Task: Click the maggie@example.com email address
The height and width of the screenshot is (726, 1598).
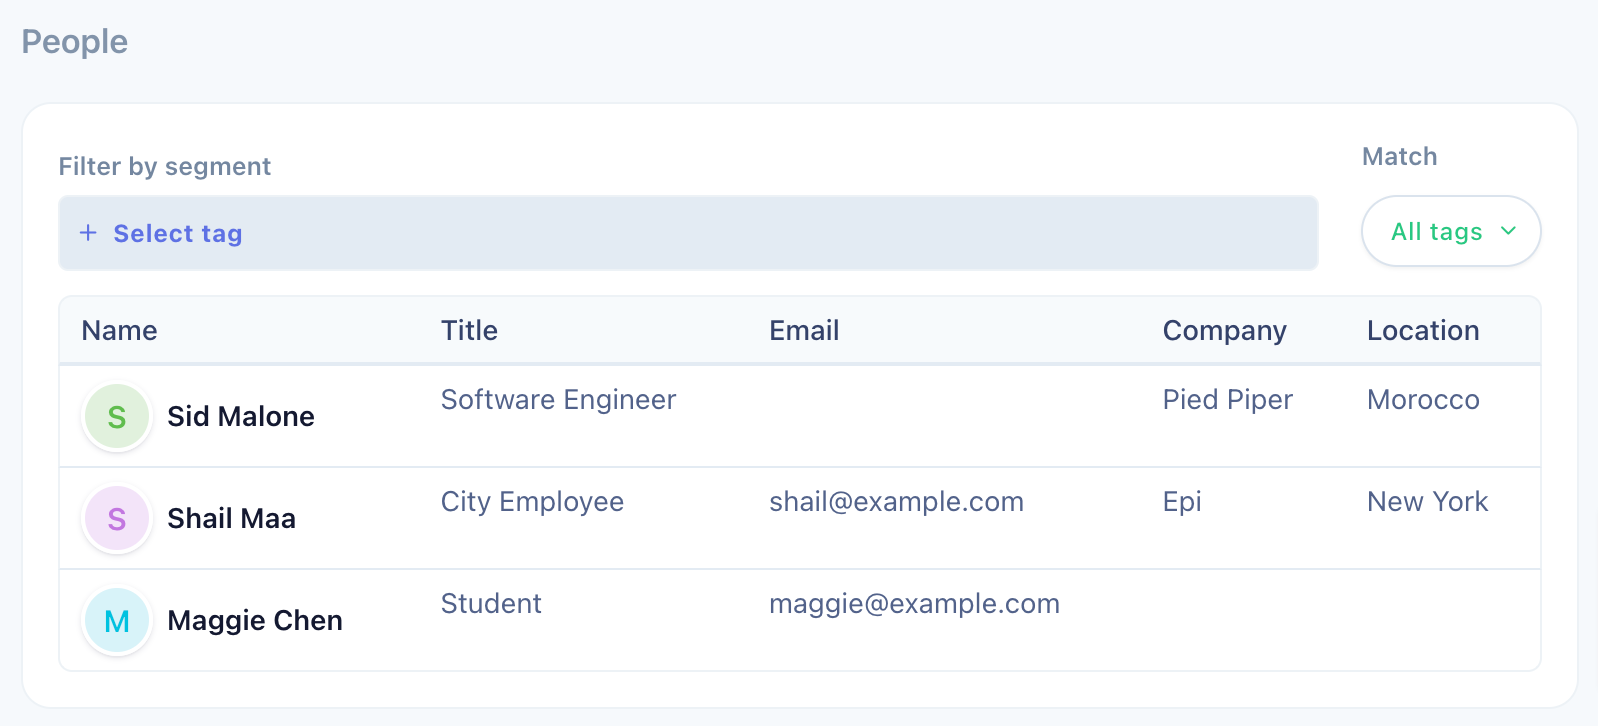Action: pos(914,604)
